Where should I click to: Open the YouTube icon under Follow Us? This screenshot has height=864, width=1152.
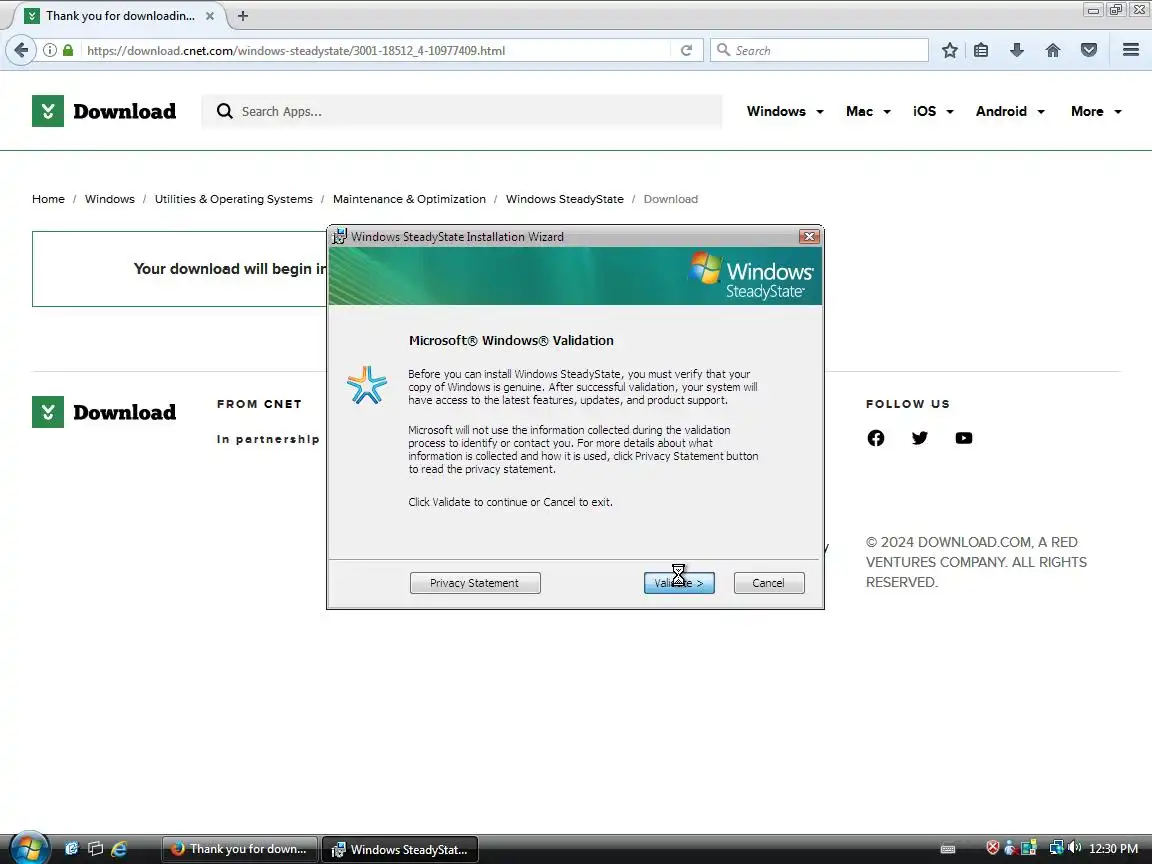pyautogui.click(x=964, y=438)
